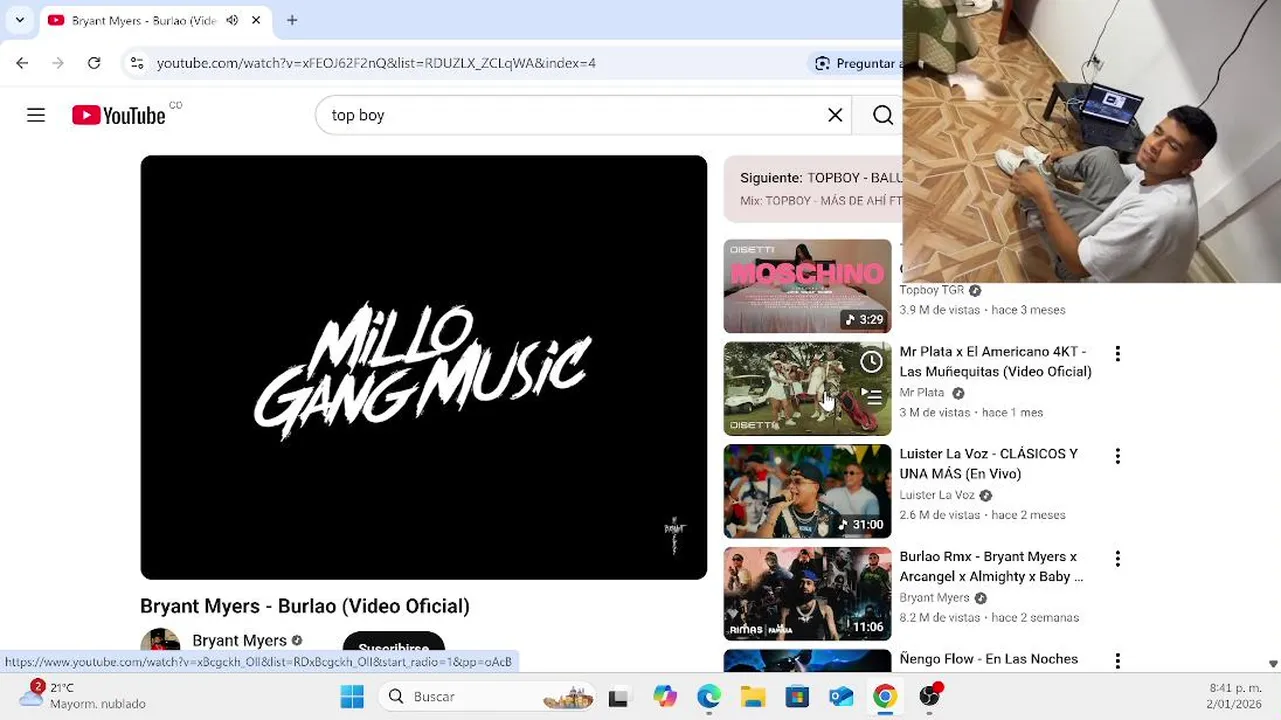Image resolution: width=1281 pixels, height=720 pixels.
Task: Open the Windows Start menu
Action: tap(352, 696)
